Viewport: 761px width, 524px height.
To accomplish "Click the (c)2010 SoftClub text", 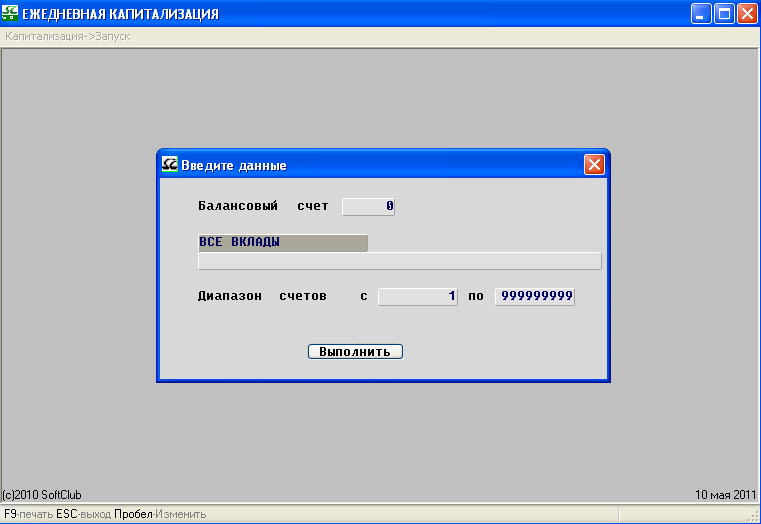I will [42, 495].
